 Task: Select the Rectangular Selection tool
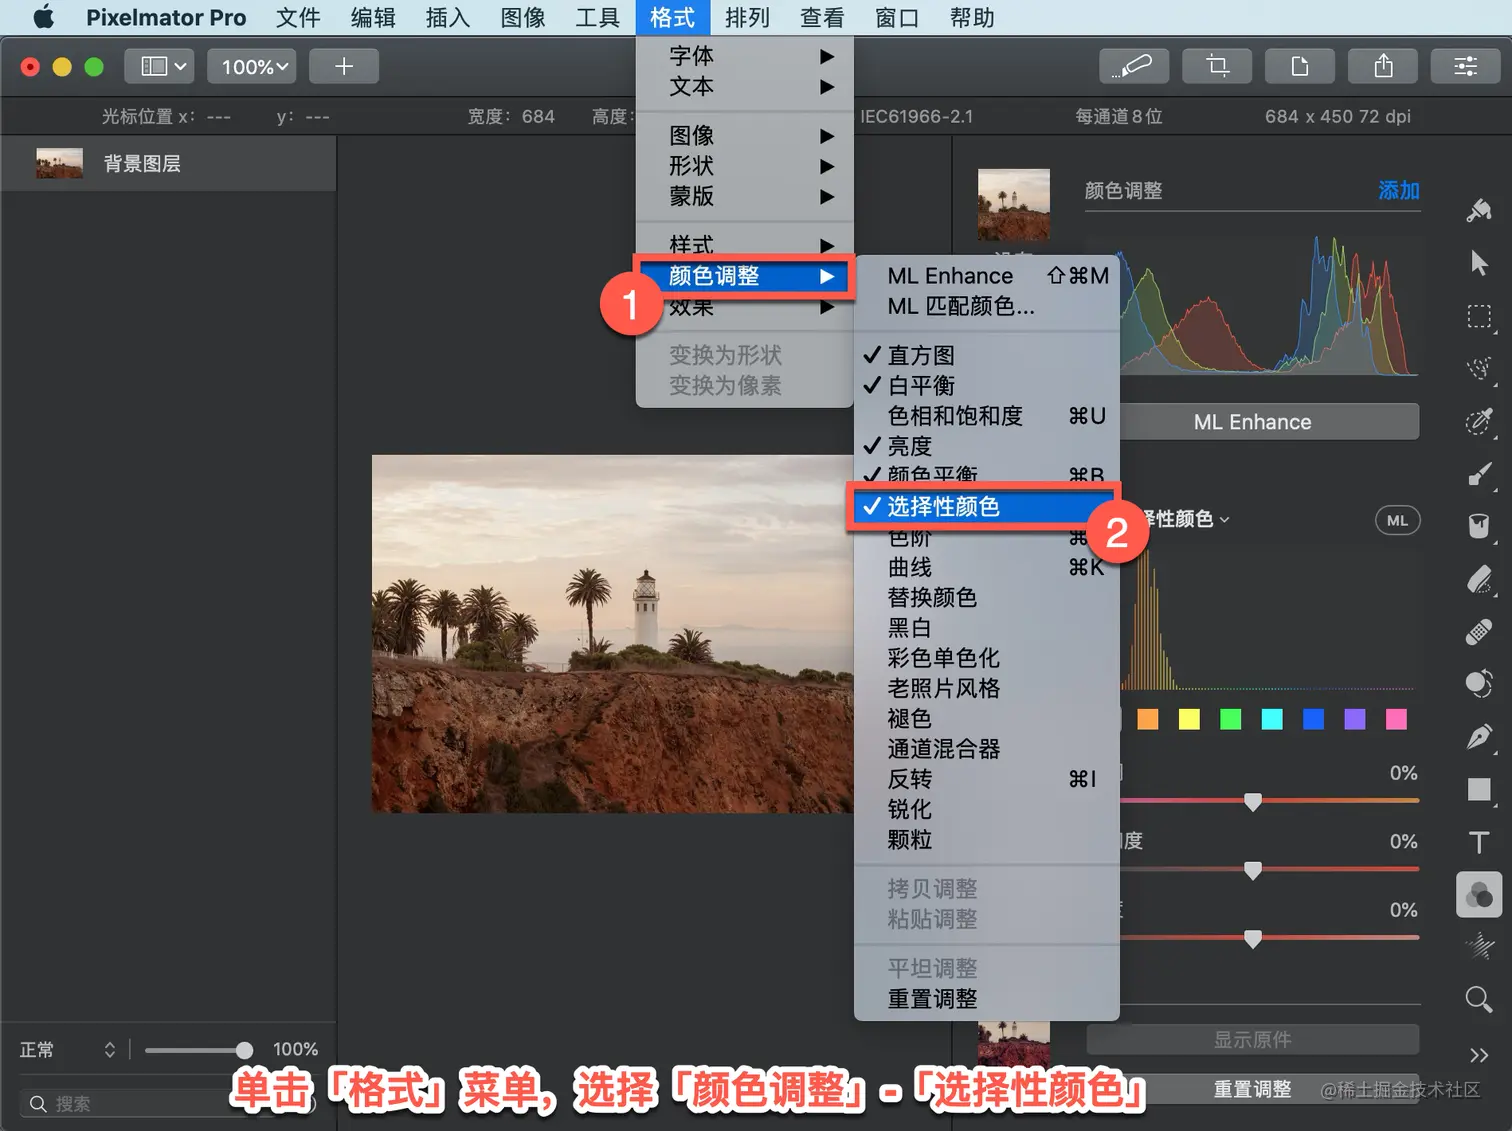[1479, 316]
